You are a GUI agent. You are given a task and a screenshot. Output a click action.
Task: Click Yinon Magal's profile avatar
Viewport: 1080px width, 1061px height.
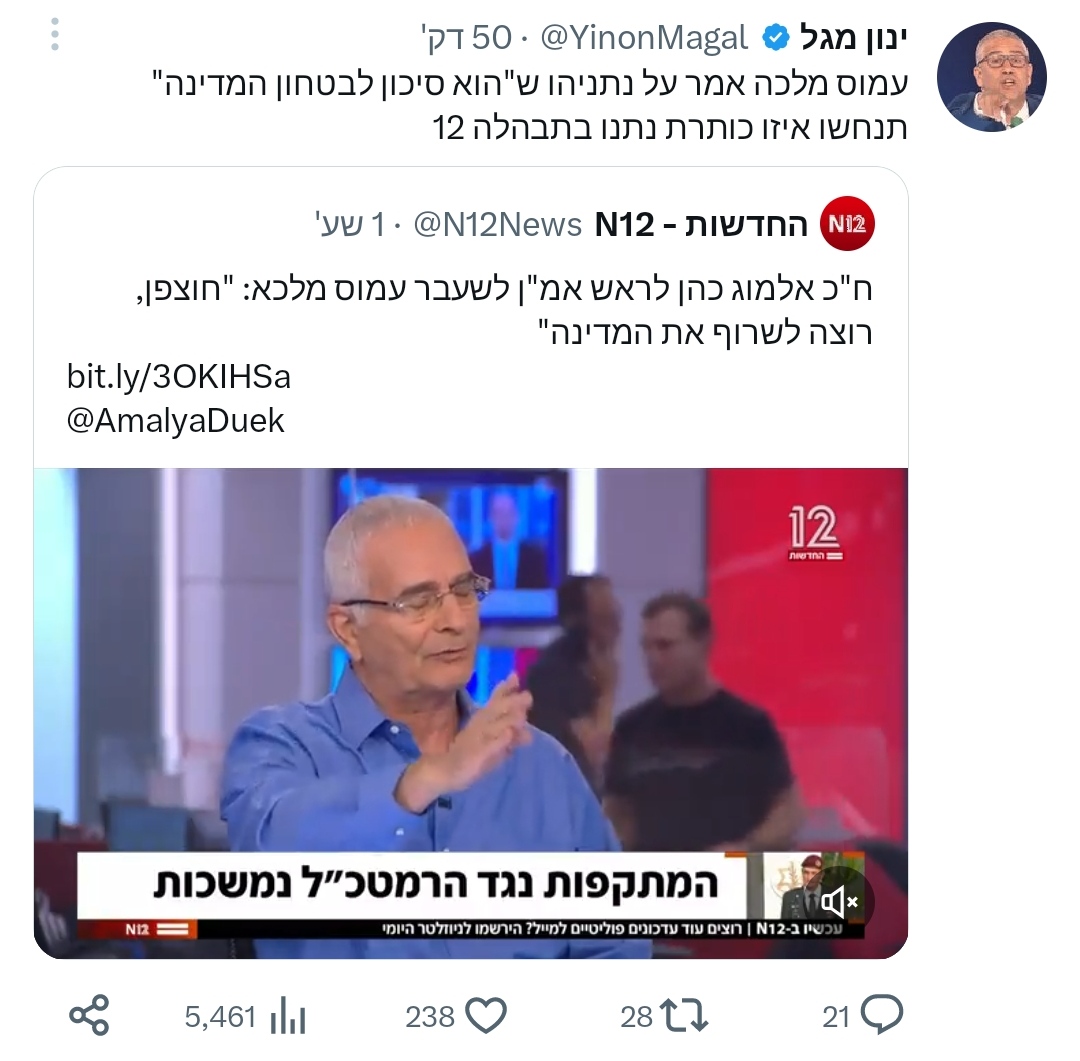point(992,76)
